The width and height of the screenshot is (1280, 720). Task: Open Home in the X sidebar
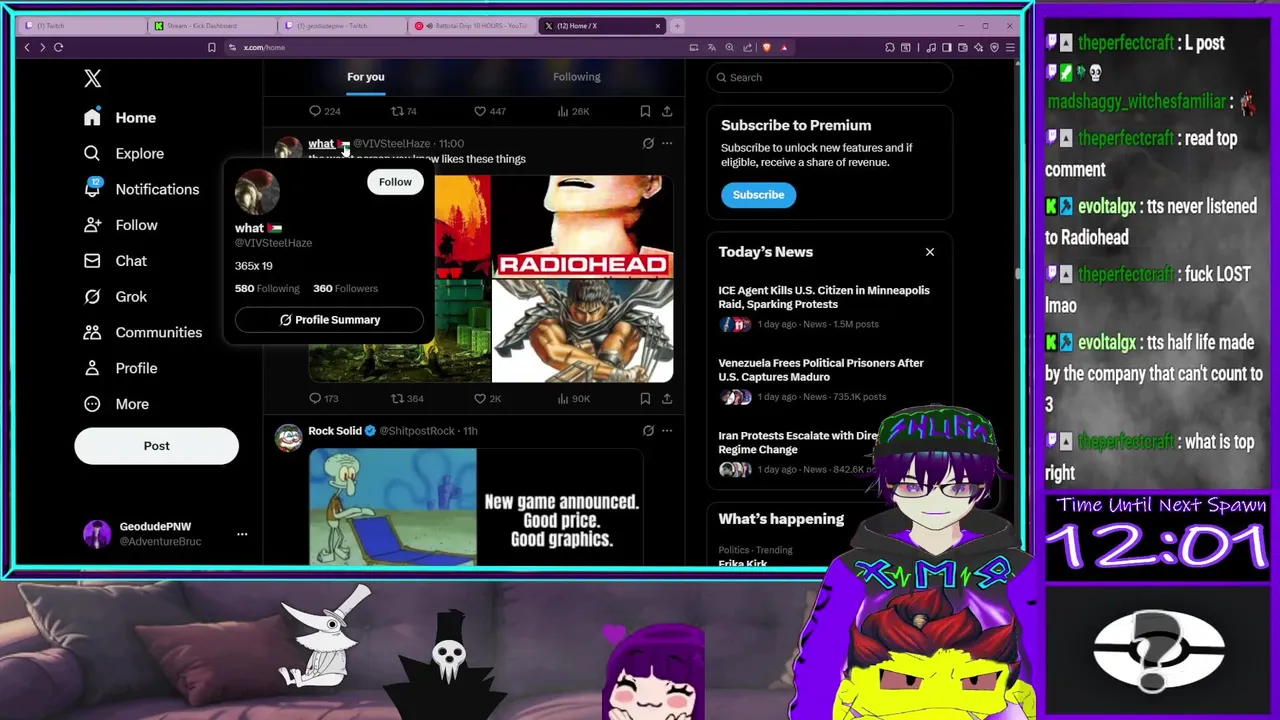120,118
